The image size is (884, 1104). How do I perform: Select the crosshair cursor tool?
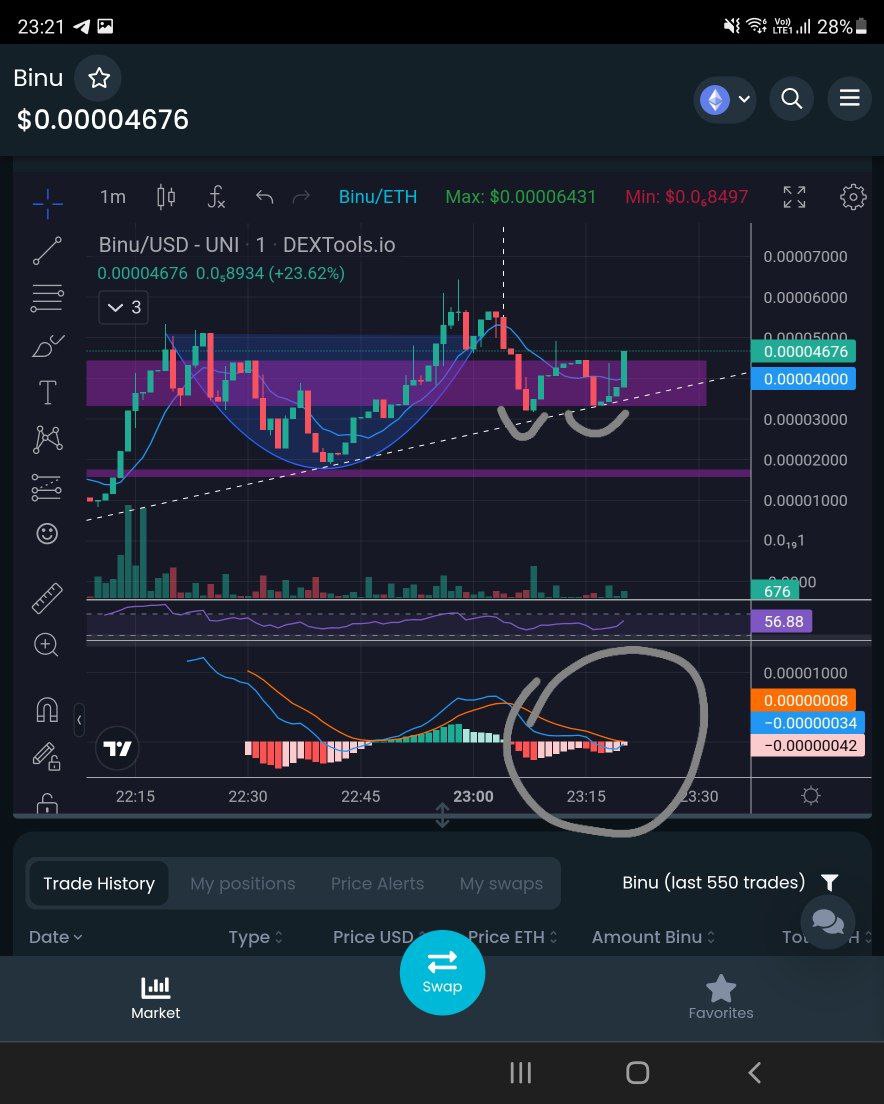[x=47, y=203]
